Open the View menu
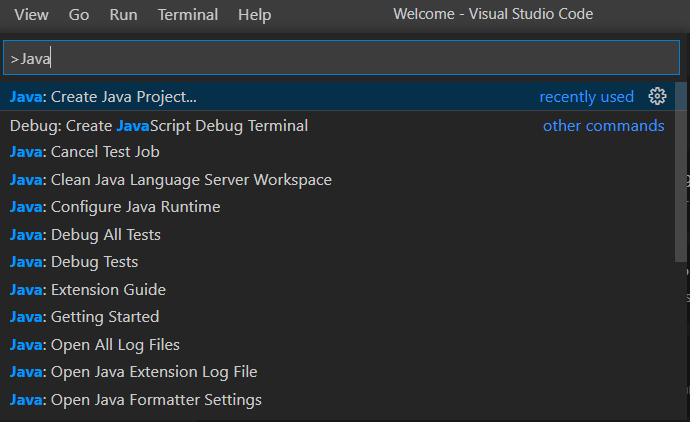 pos(32,15)
